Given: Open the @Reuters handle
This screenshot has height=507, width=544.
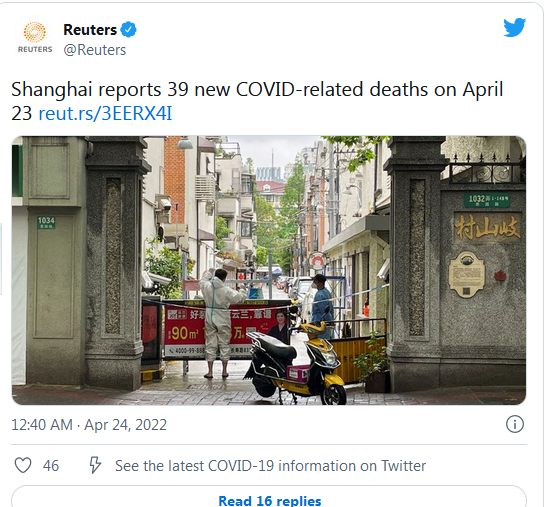Looking at the screenshot, I should (x=95, y=50).
